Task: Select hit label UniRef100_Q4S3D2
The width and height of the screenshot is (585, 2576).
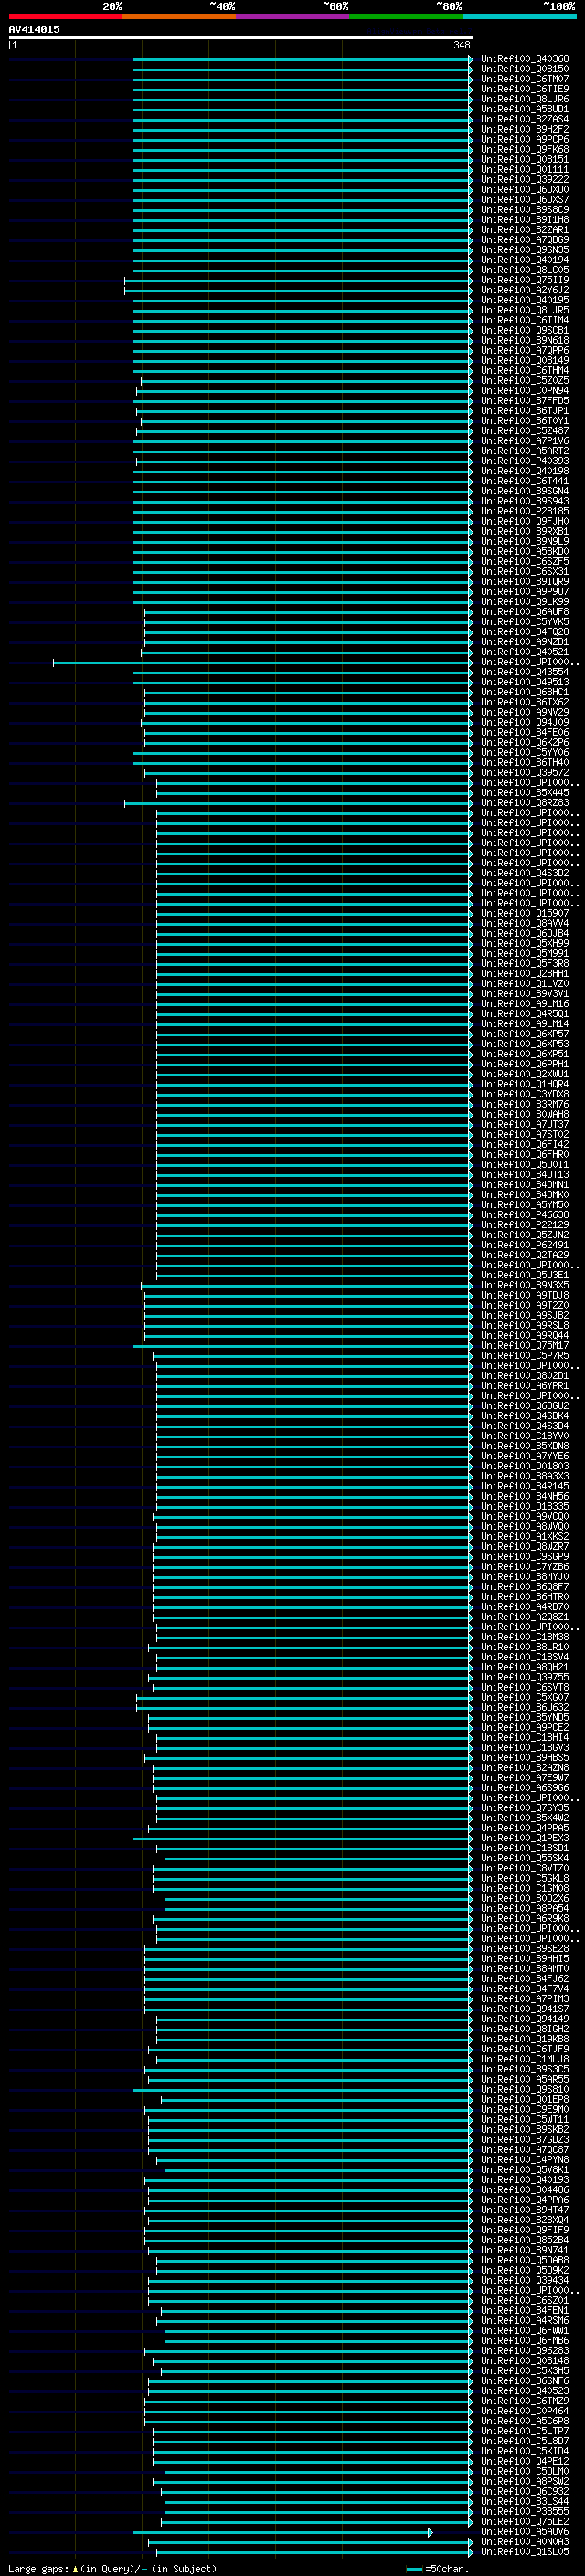Action: click(525, 873)
